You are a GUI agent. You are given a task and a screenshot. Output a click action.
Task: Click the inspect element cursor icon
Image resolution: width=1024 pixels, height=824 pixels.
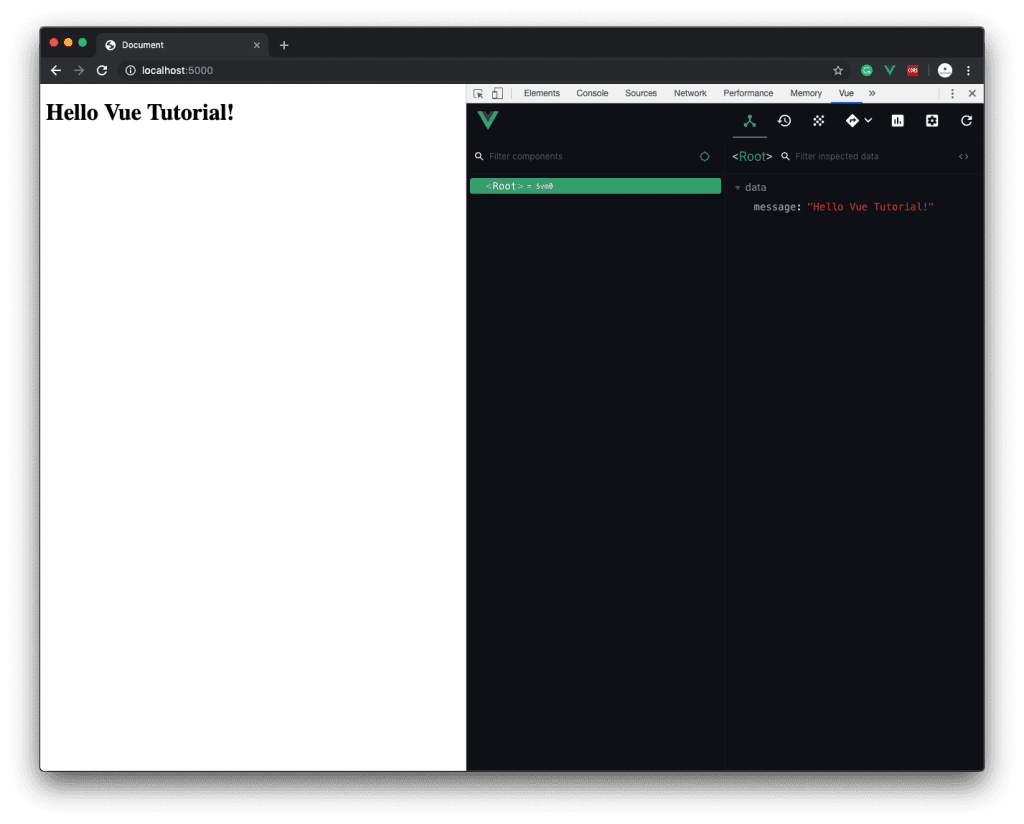tap(478, 93)
